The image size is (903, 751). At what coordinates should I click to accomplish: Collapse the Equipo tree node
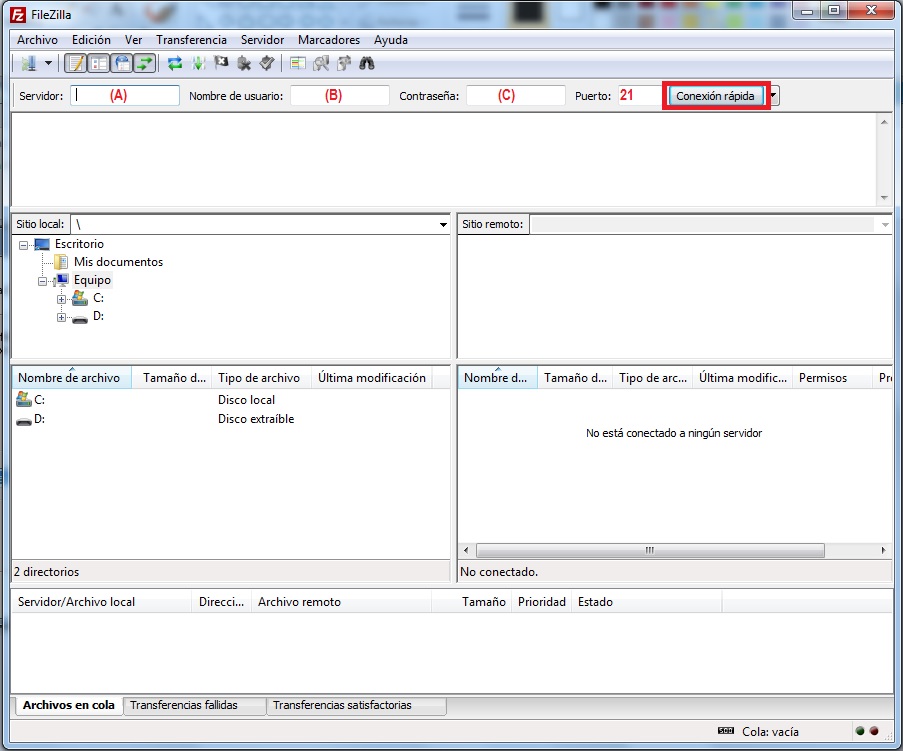point(43,281)
